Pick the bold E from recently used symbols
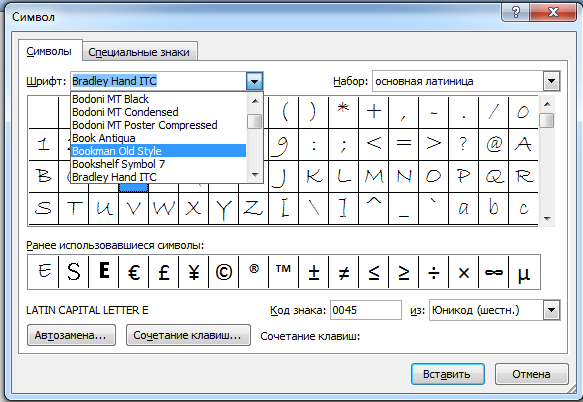Screen dimensions: 583x402 [x=104, y=272]
